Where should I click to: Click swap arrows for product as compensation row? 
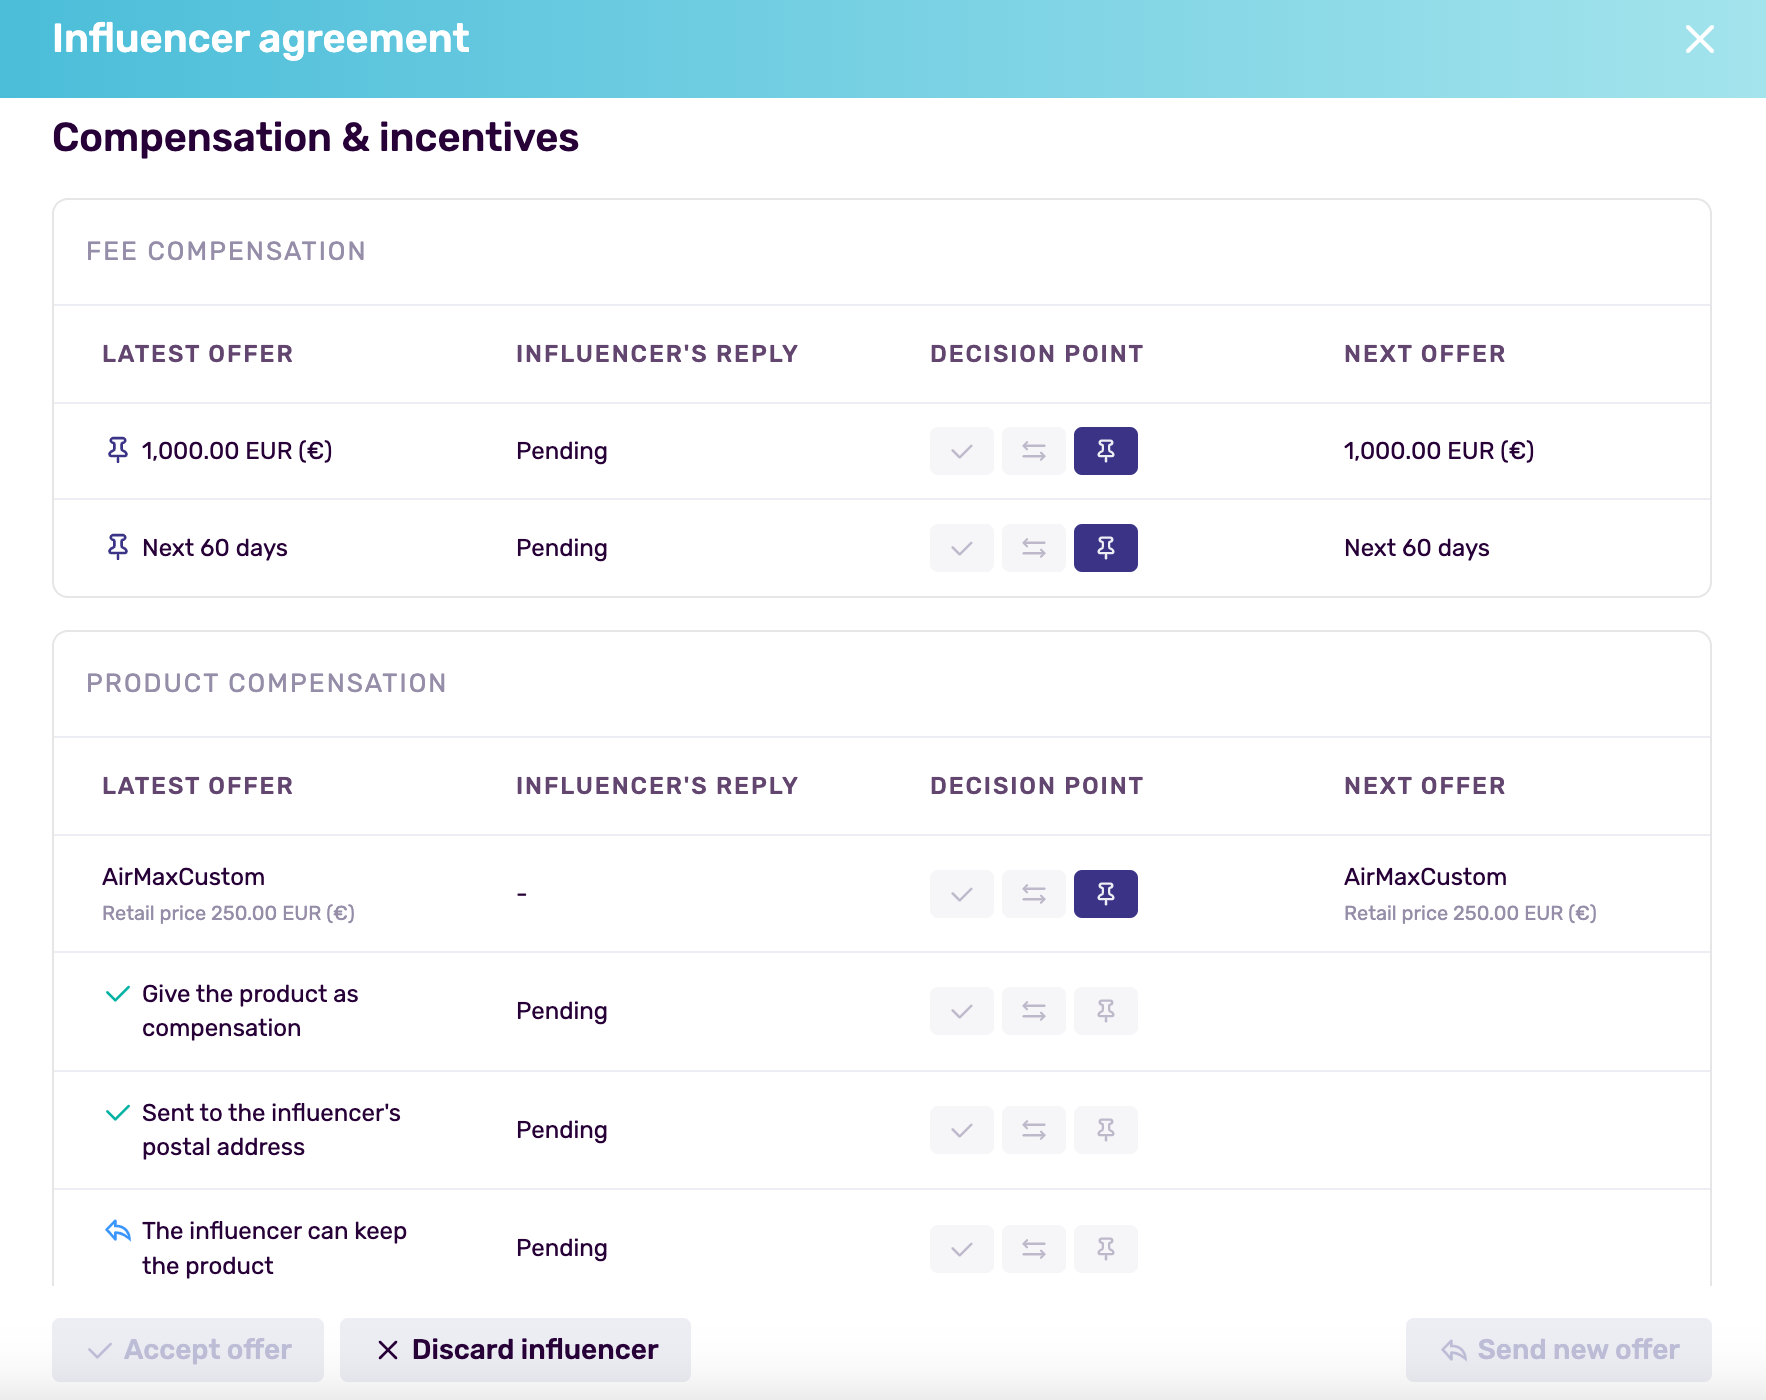[x=1033, y=1011]
